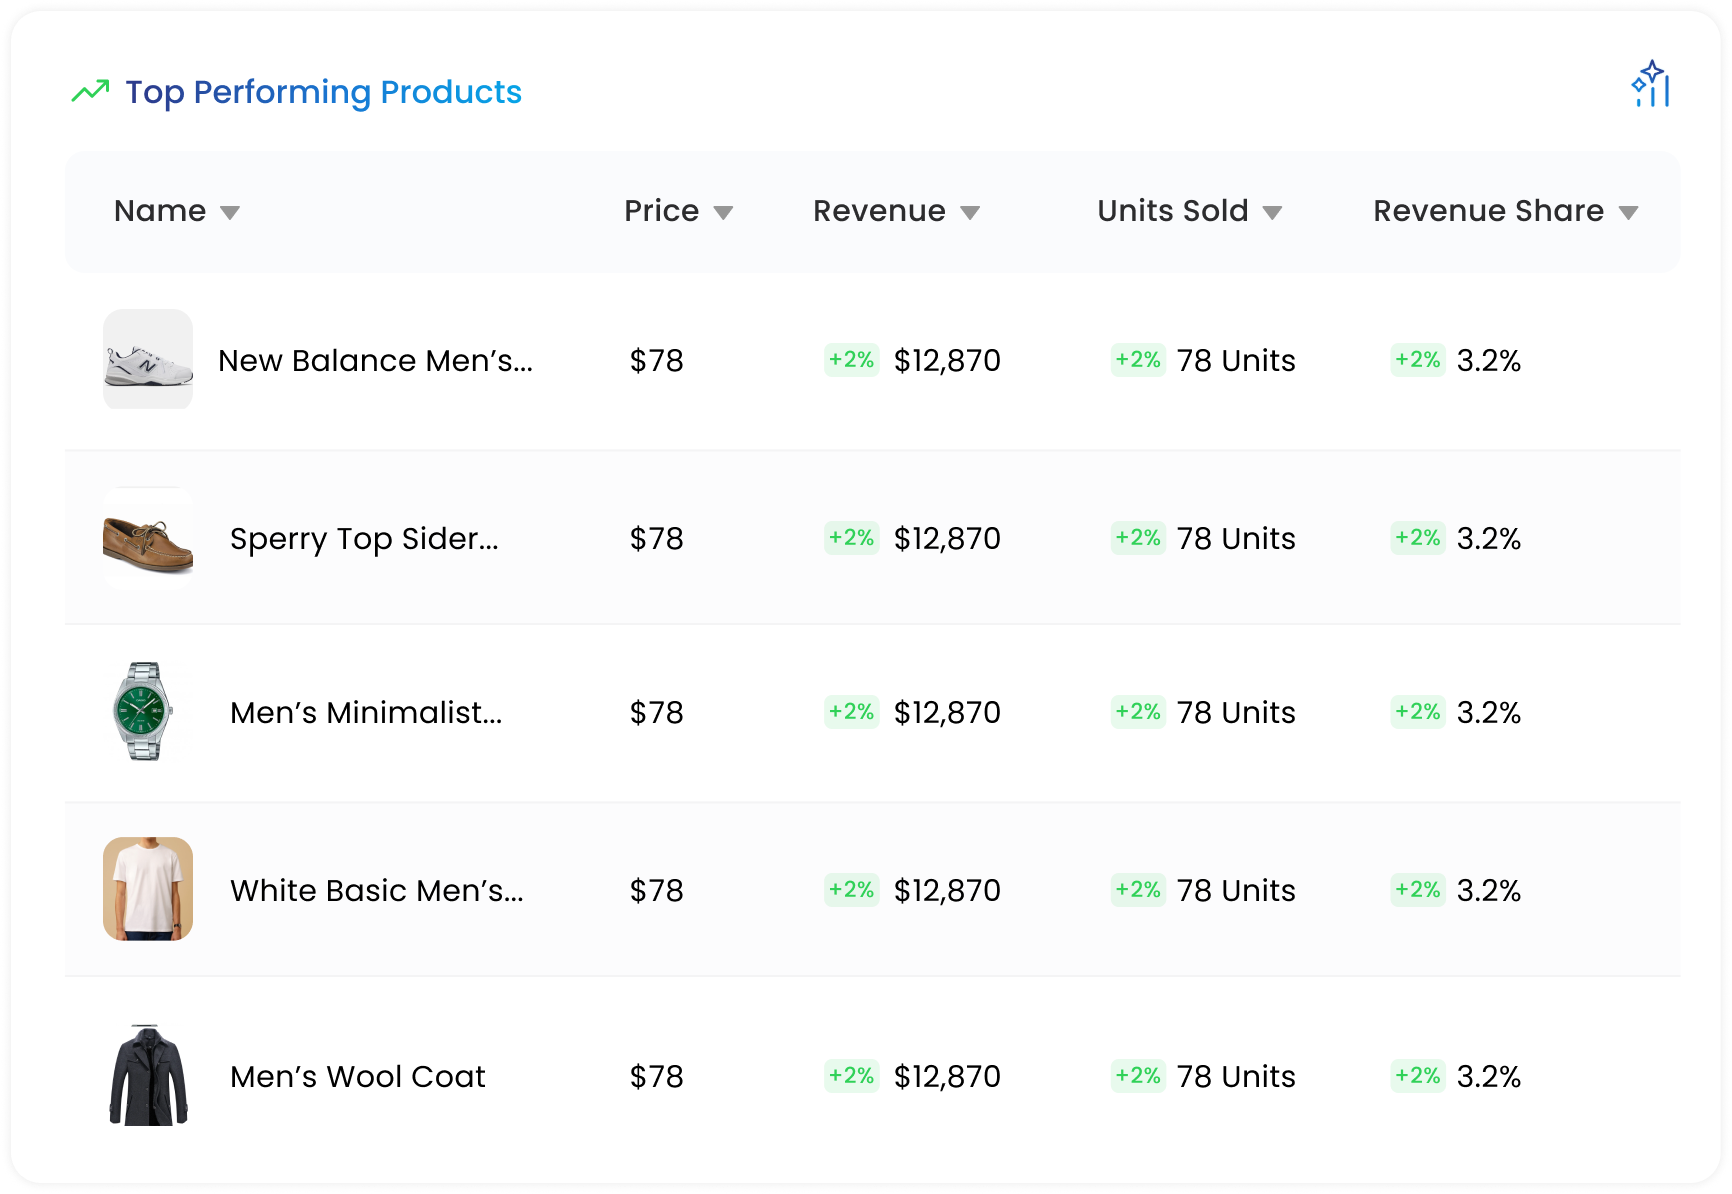Click 3.2% revenue share in New Balance row
The height and width of the screenshot is (1194, 1732).
[x=1489, y=360]
